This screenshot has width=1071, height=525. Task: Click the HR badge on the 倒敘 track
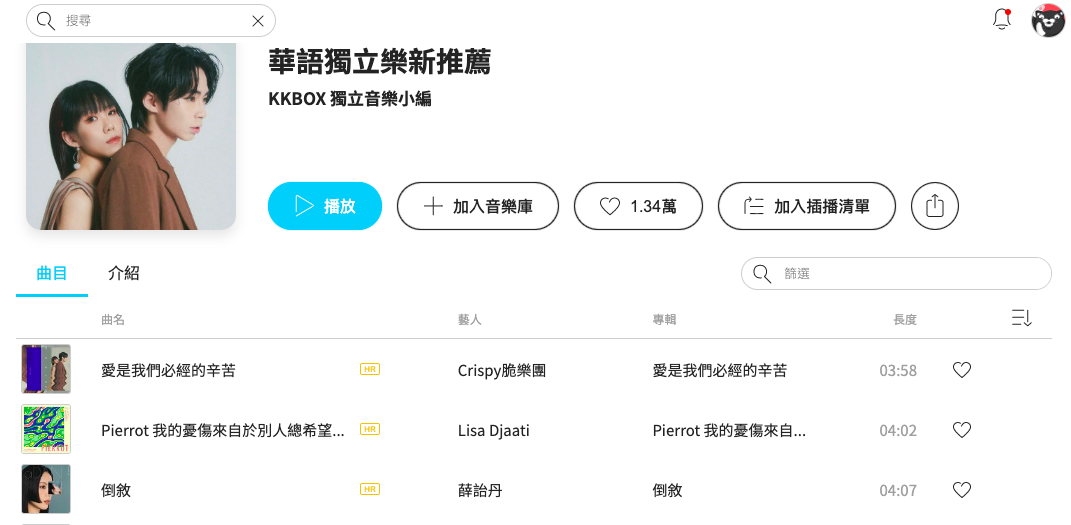pos(370,489)
